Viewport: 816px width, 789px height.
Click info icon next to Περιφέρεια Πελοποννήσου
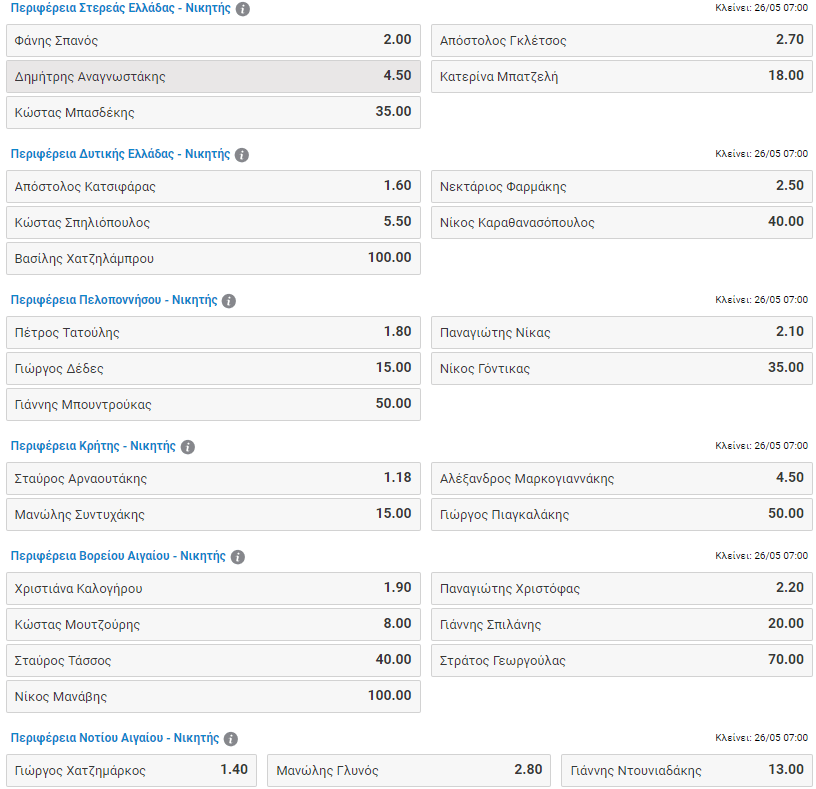click(229, 301)
